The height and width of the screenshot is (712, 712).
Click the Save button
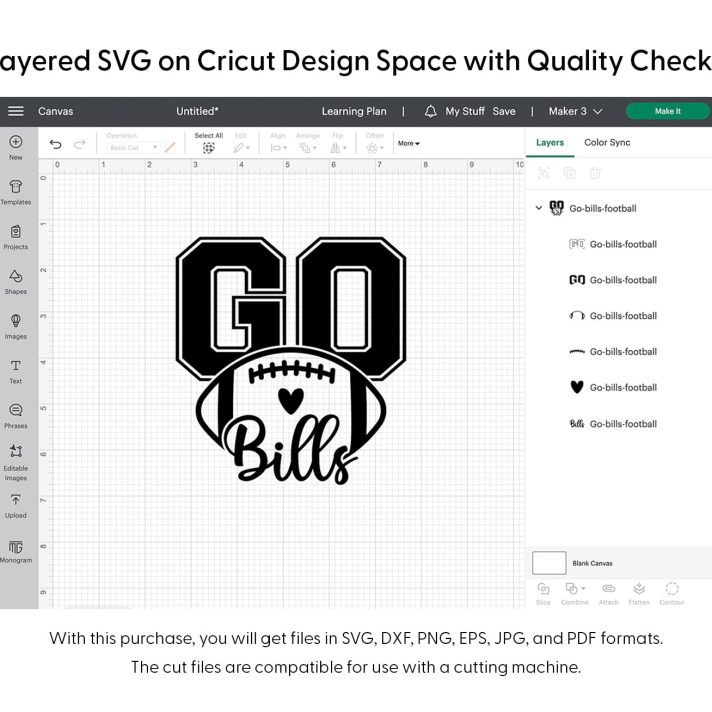(504, 111)
